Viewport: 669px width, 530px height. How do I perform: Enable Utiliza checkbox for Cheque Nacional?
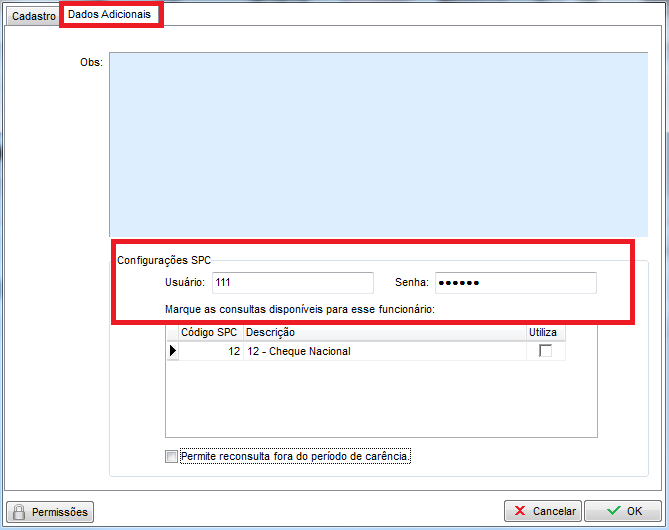click(x=545, y=351)
